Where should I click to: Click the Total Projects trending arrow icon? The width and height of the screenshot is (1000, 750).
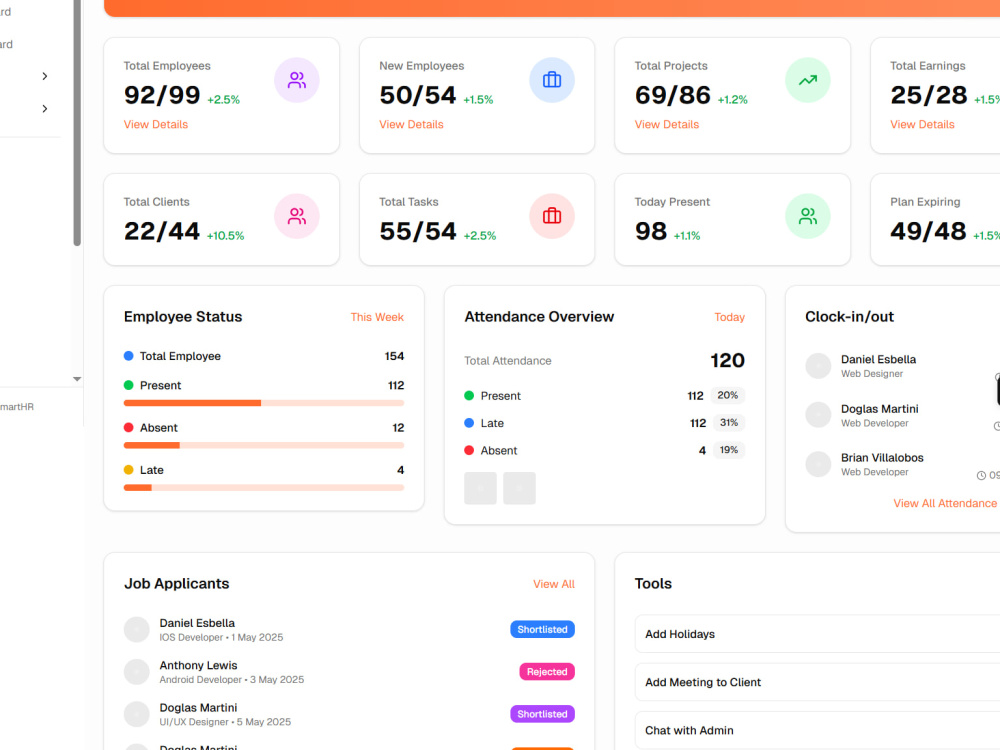pos(807,80)
